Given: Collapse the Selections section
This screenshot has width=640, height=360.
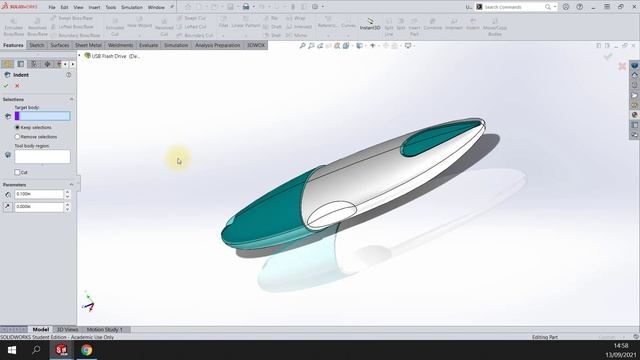Looking at the screenshot, I should pyautogui.click(x=71, y=99).
